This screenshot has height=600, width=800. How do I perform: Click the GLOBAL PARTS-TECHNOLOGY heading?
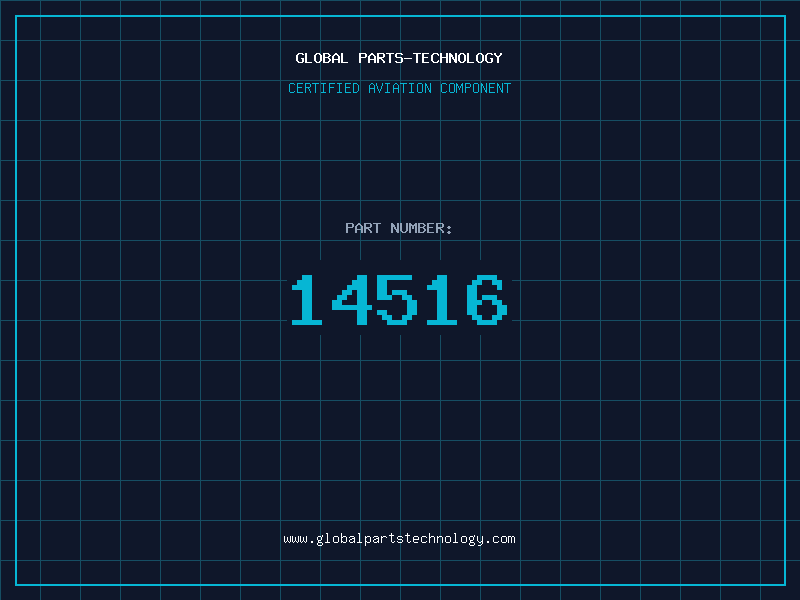point(399,58)
